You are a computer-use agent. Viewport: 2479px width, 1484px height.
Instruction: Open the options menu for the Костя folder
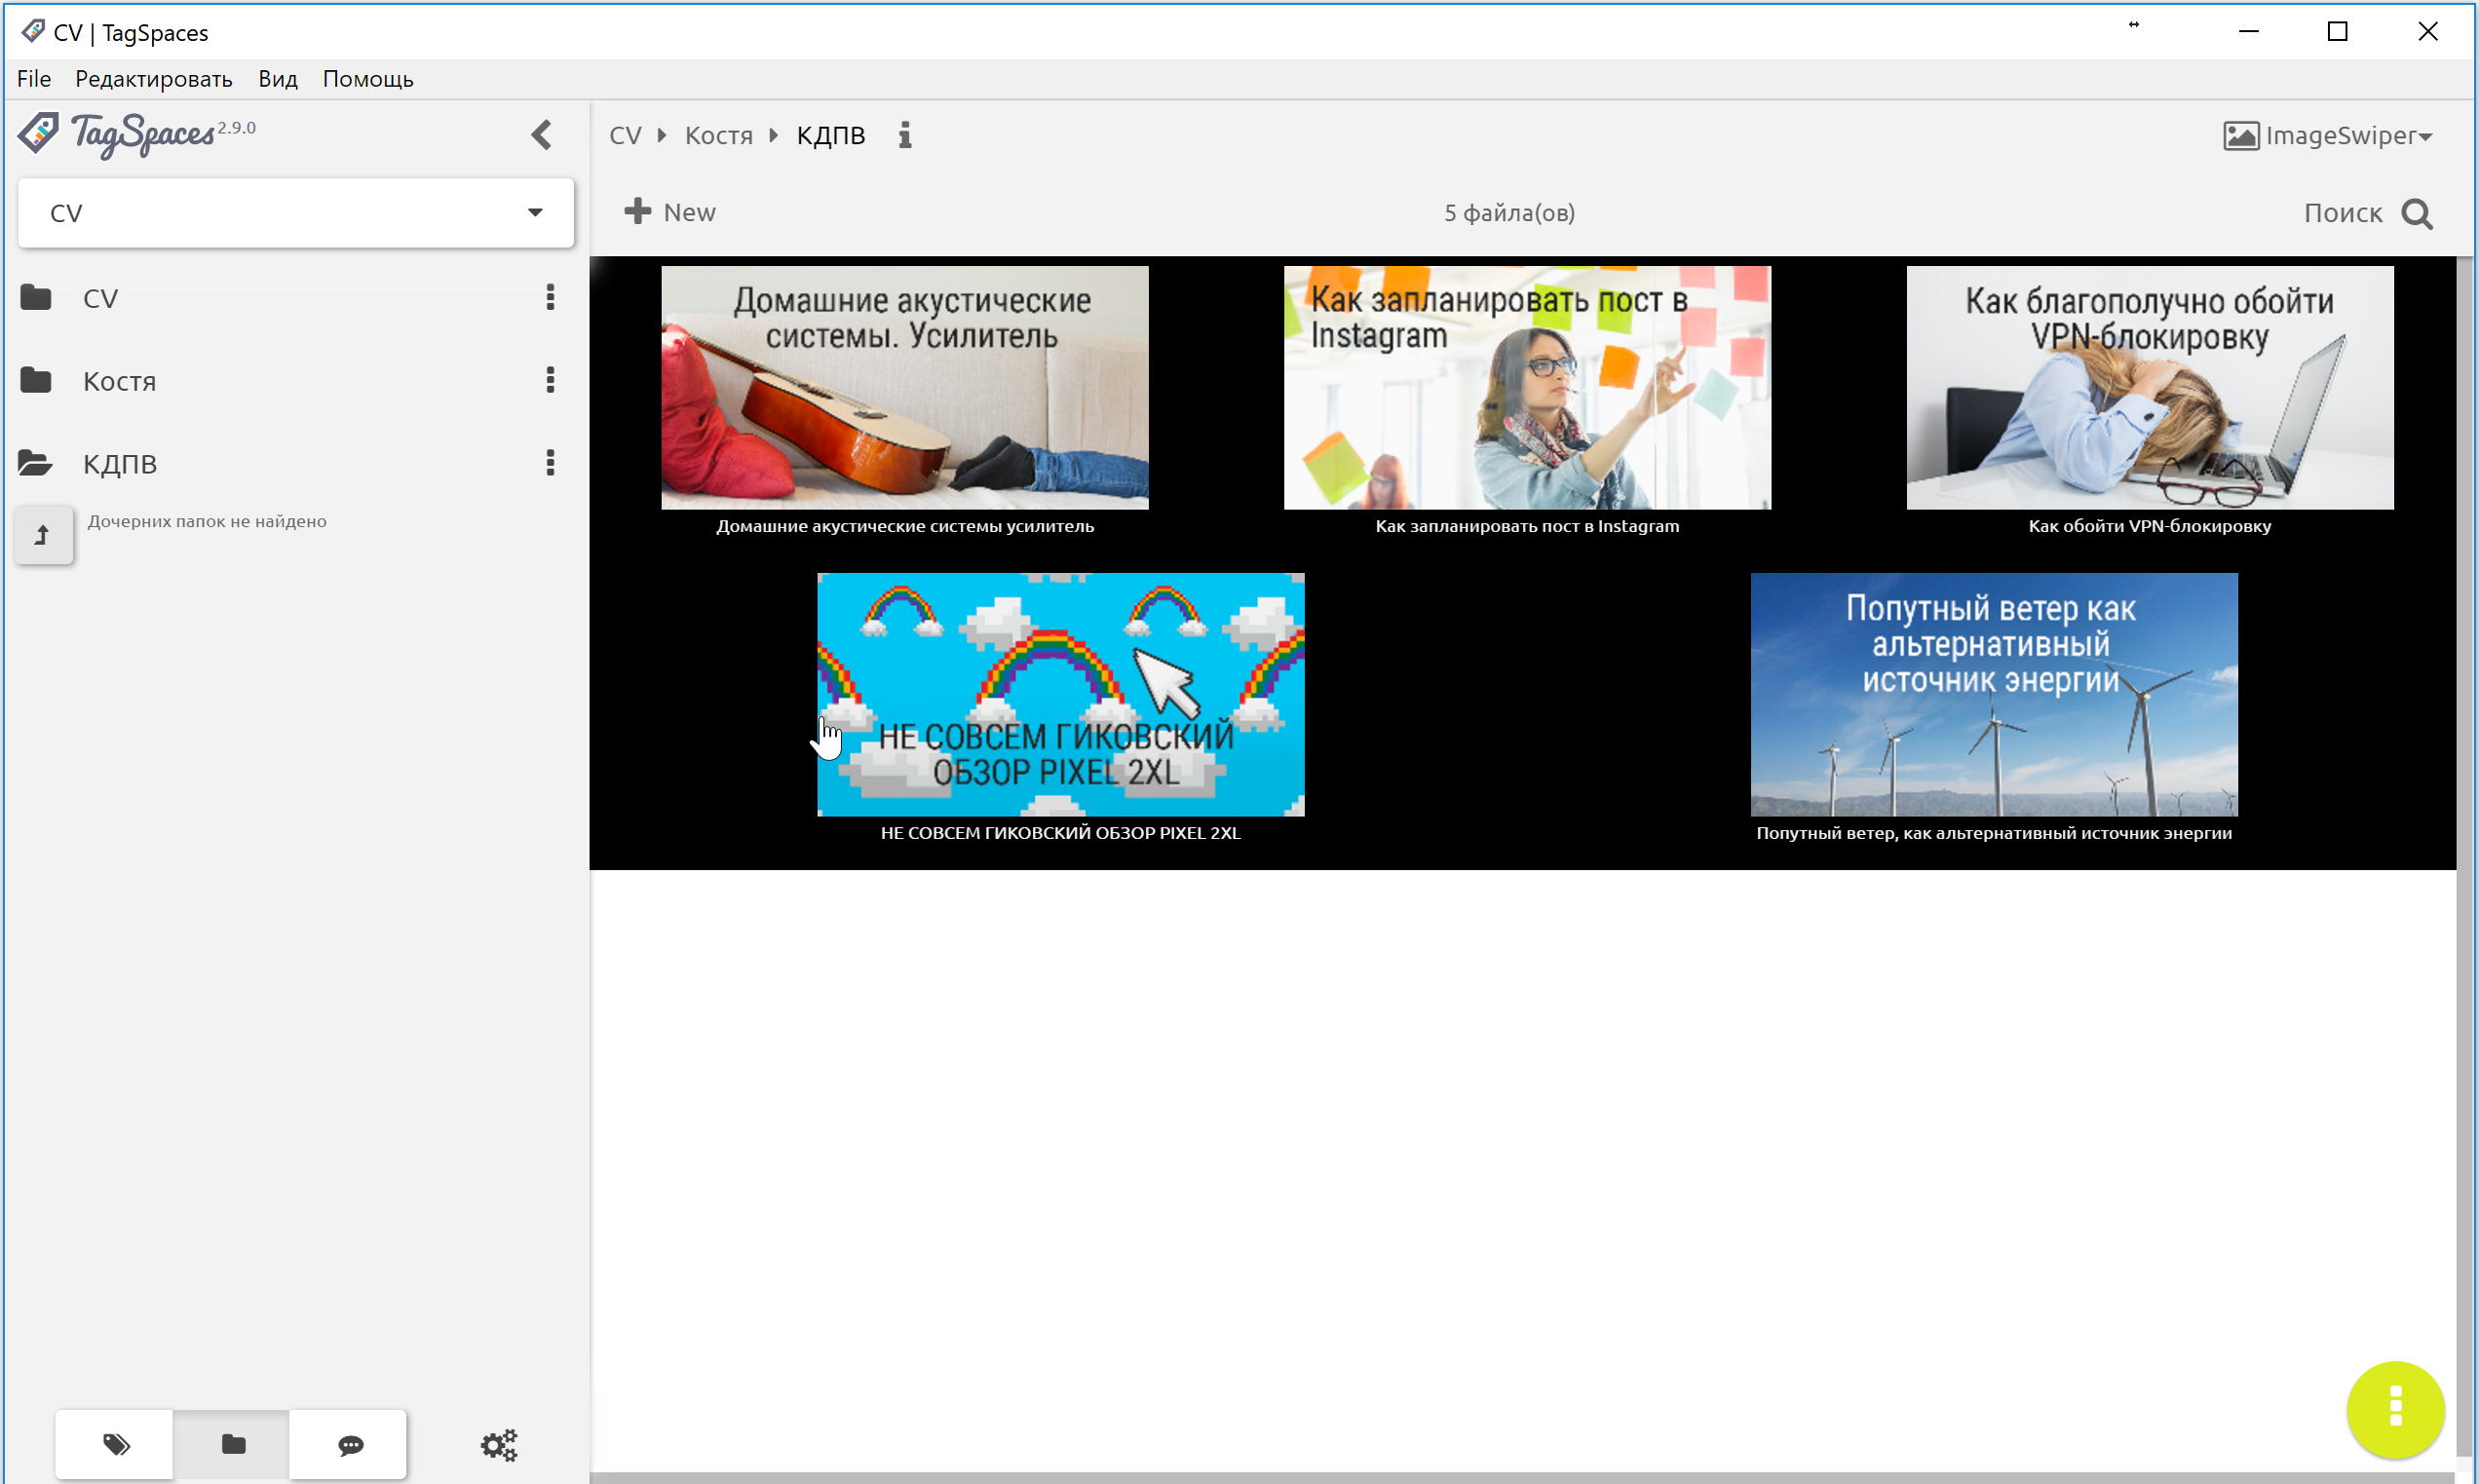tap(550, 380)
